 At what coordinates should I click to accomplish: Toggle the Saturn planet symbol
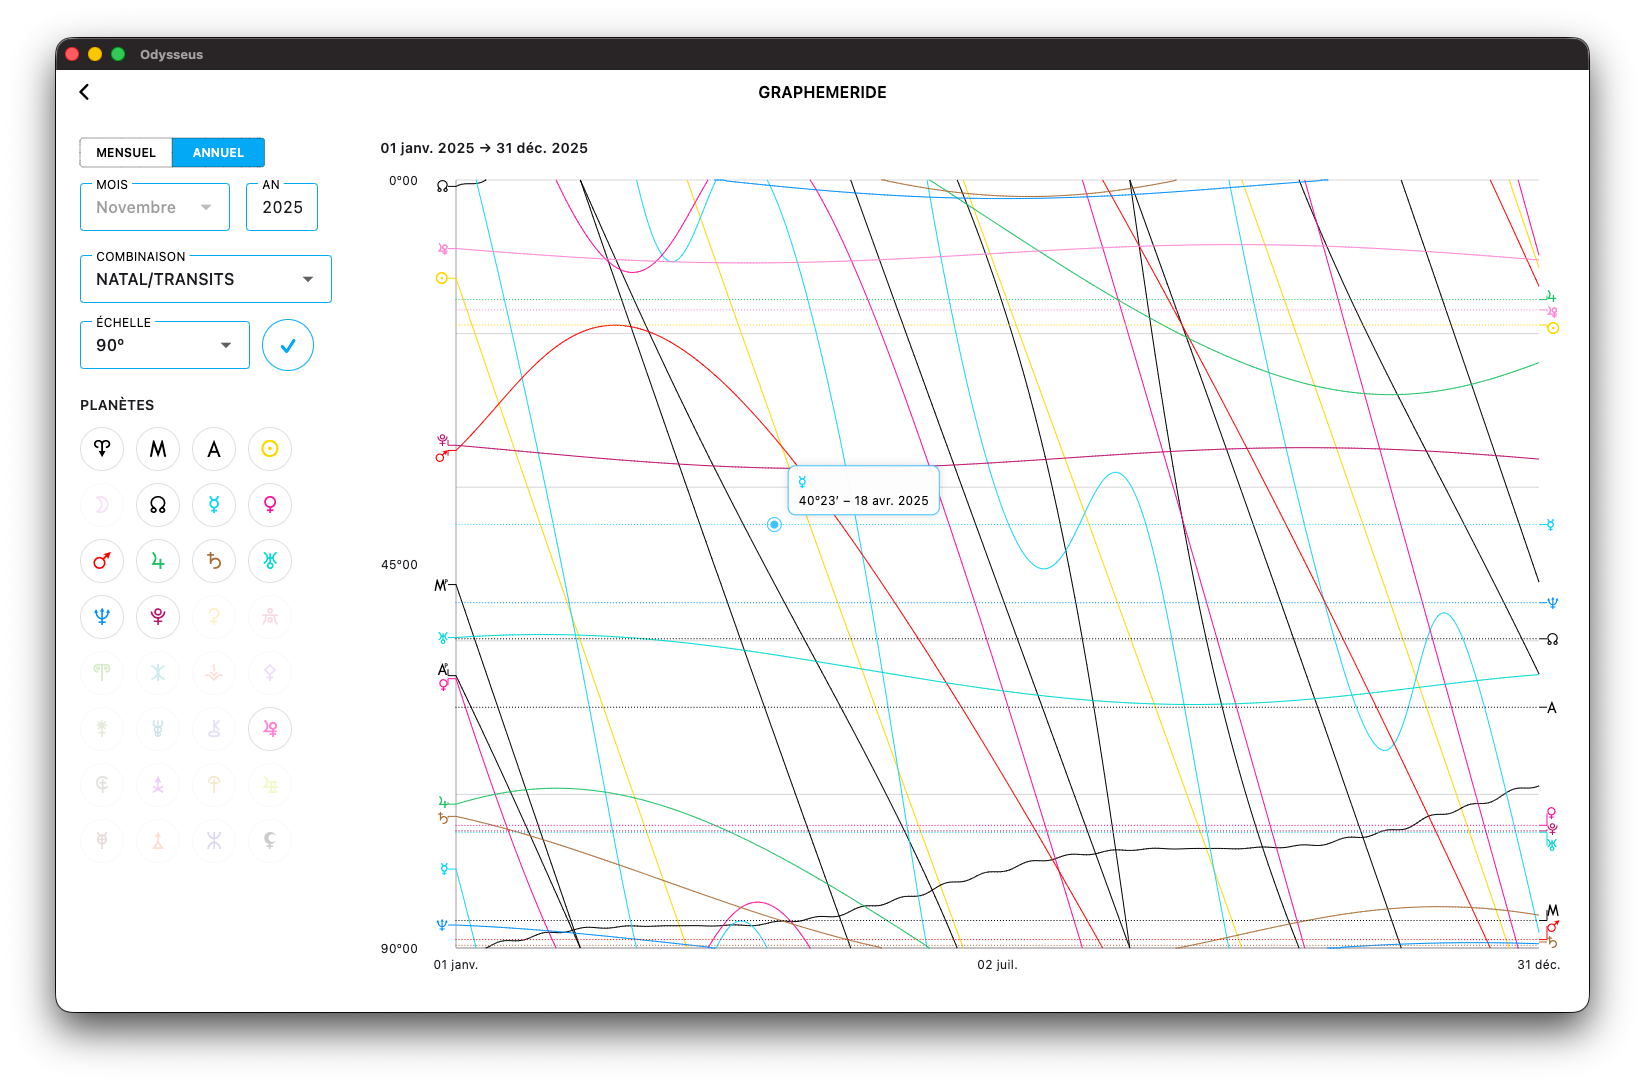(214, 561)
